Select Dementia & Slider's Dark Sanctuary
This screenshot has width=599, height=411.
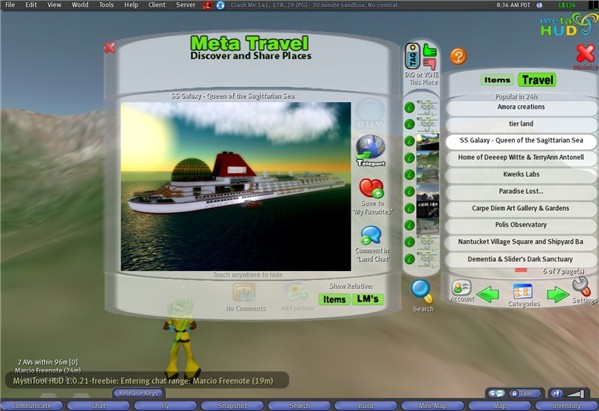521,259
